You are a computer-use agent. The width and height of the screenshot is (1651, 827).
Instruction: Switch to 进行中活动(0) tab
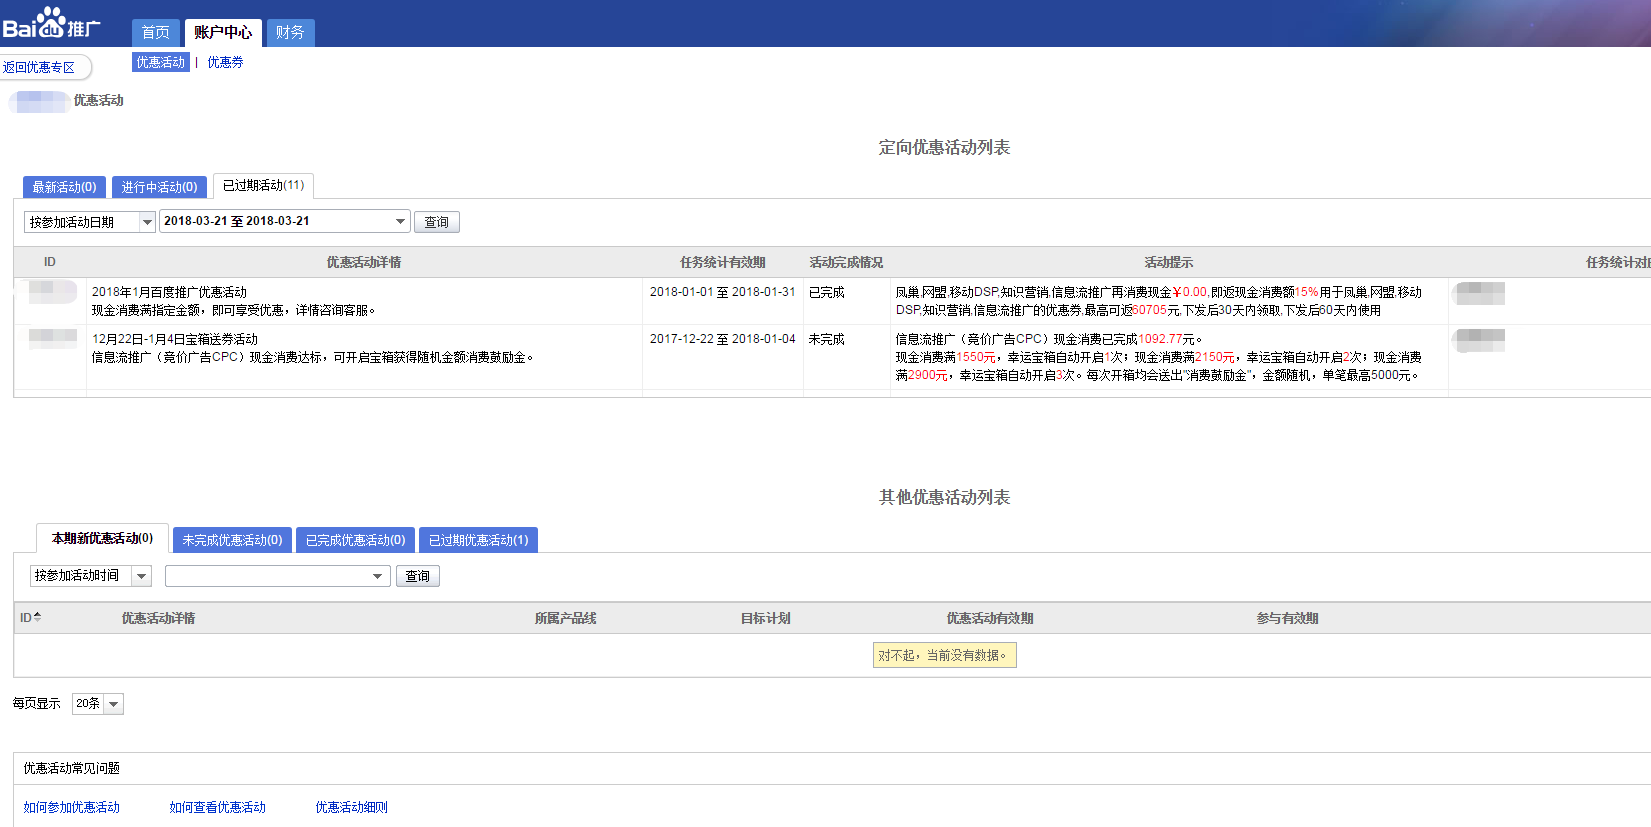[159, 187]
